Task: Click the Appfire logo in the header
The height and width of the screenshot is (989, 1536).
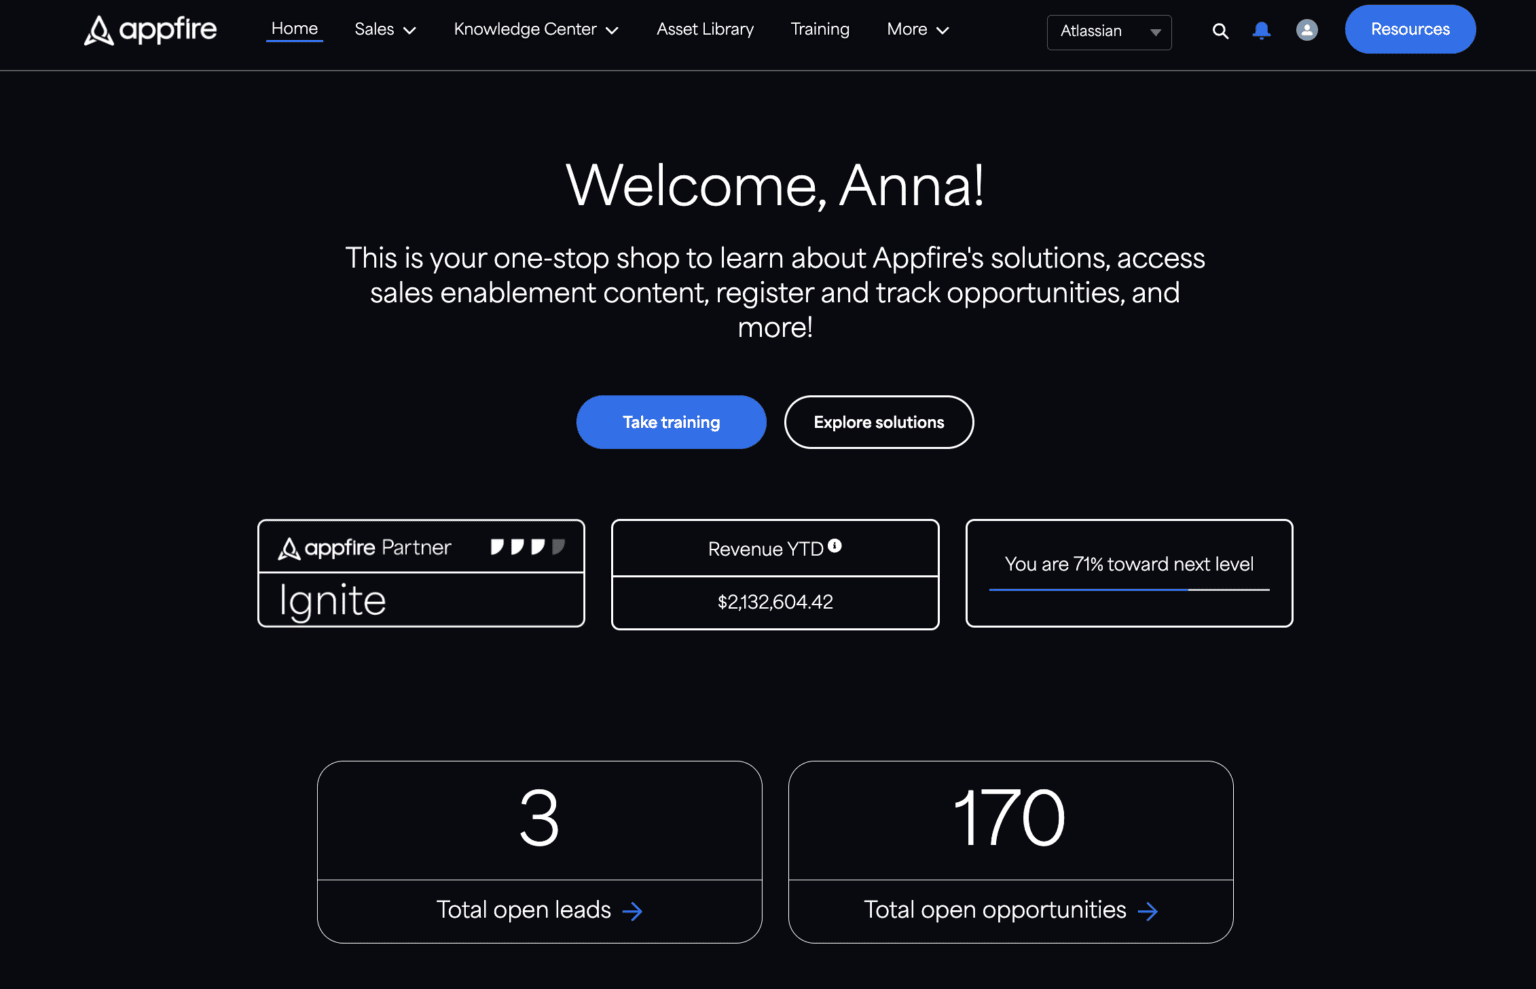Action: pyautogui.click(x=150, y=30)
